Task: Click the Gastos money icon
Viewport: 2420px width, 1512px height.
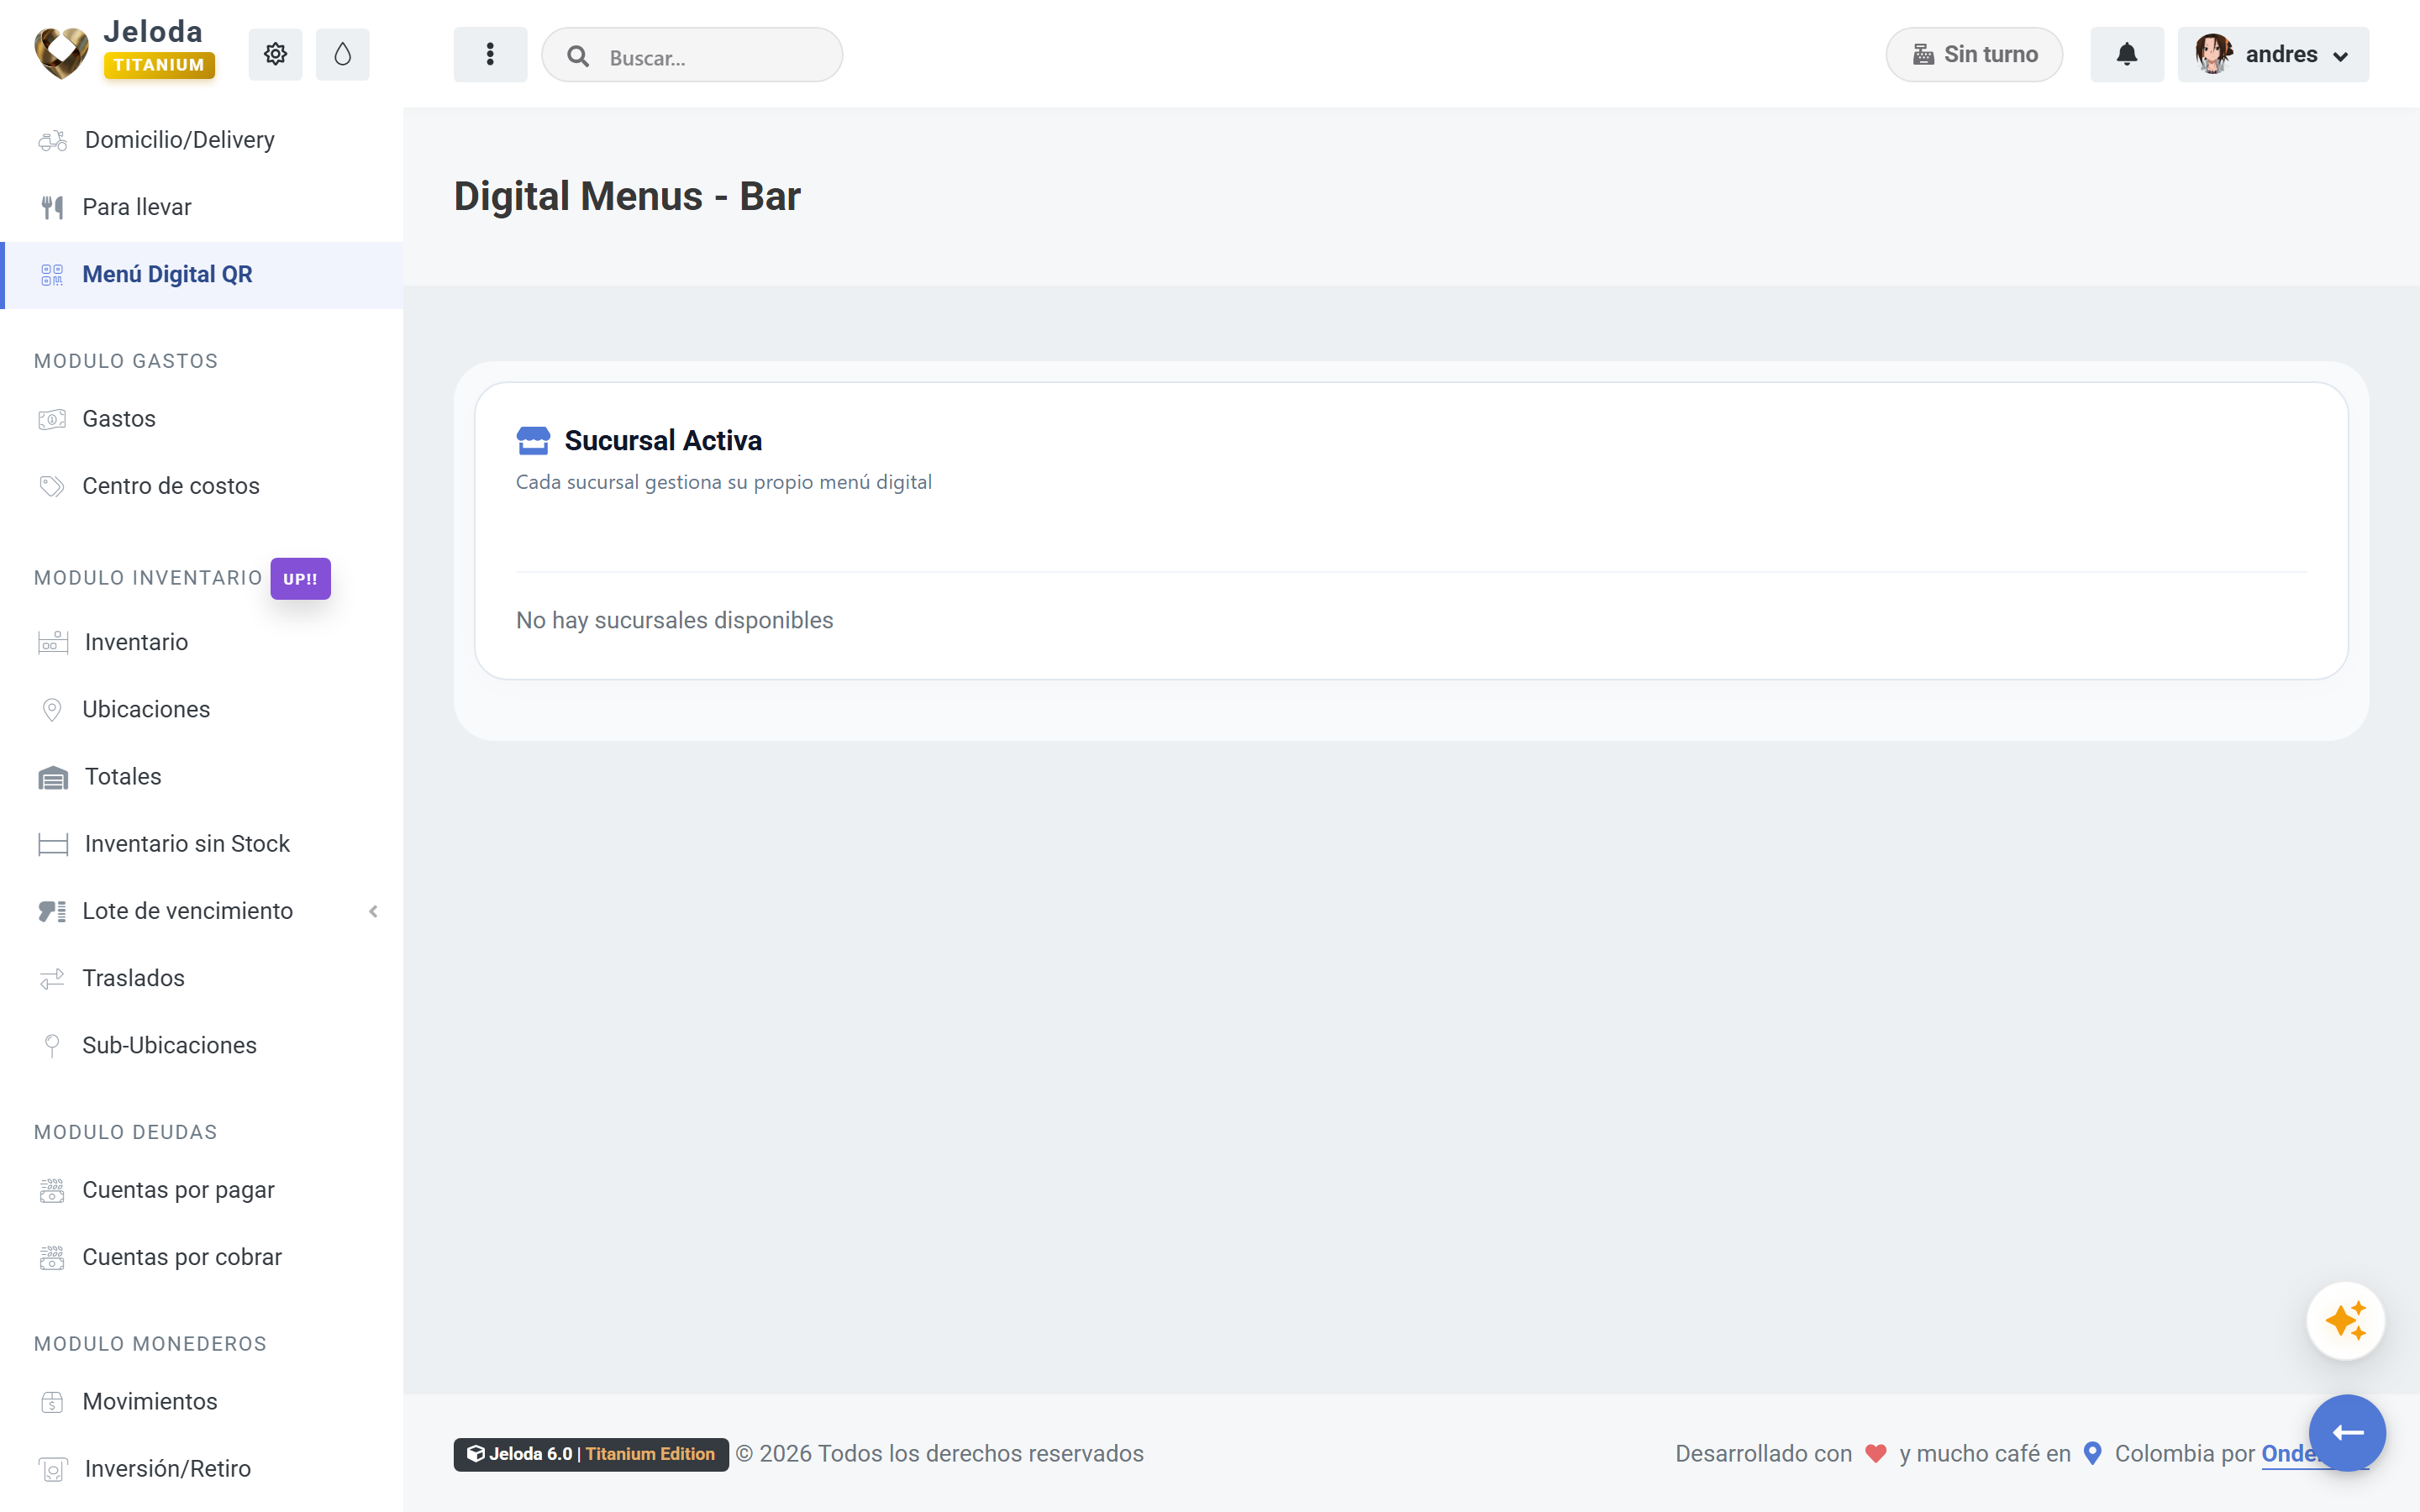Action: click(52, 419)
